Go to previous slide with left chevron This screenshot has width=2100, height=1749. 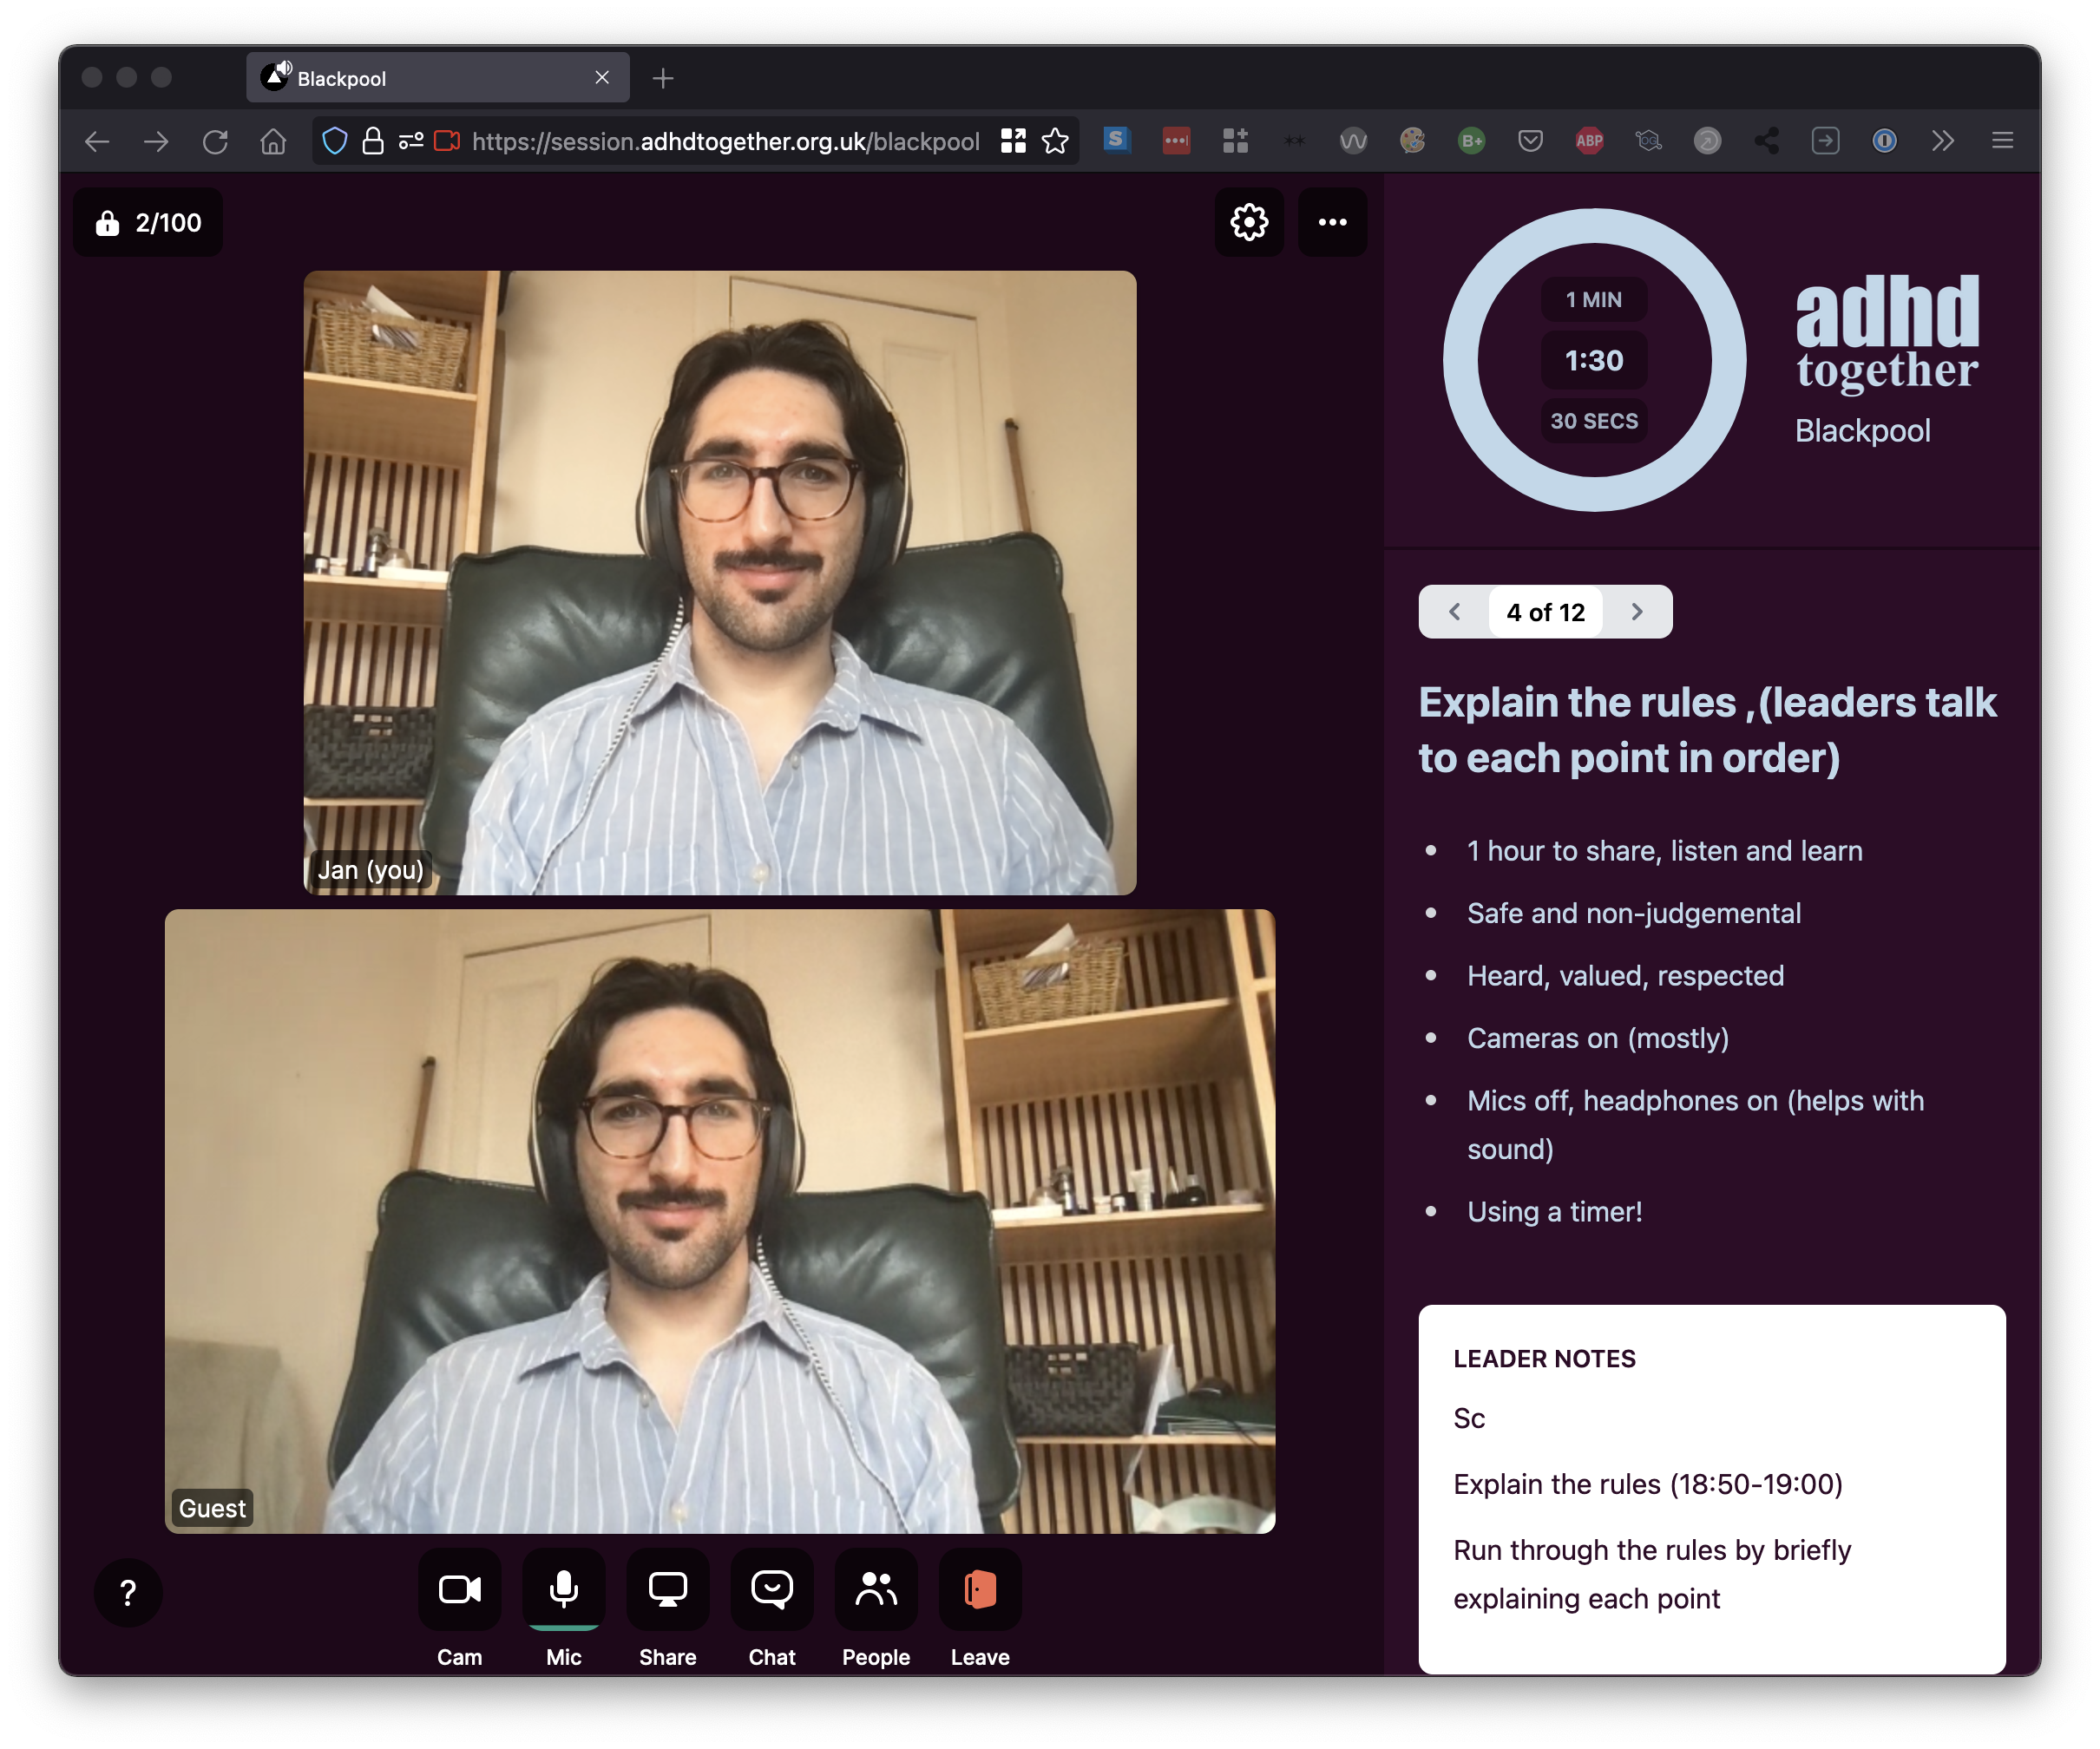point(1454,612)
